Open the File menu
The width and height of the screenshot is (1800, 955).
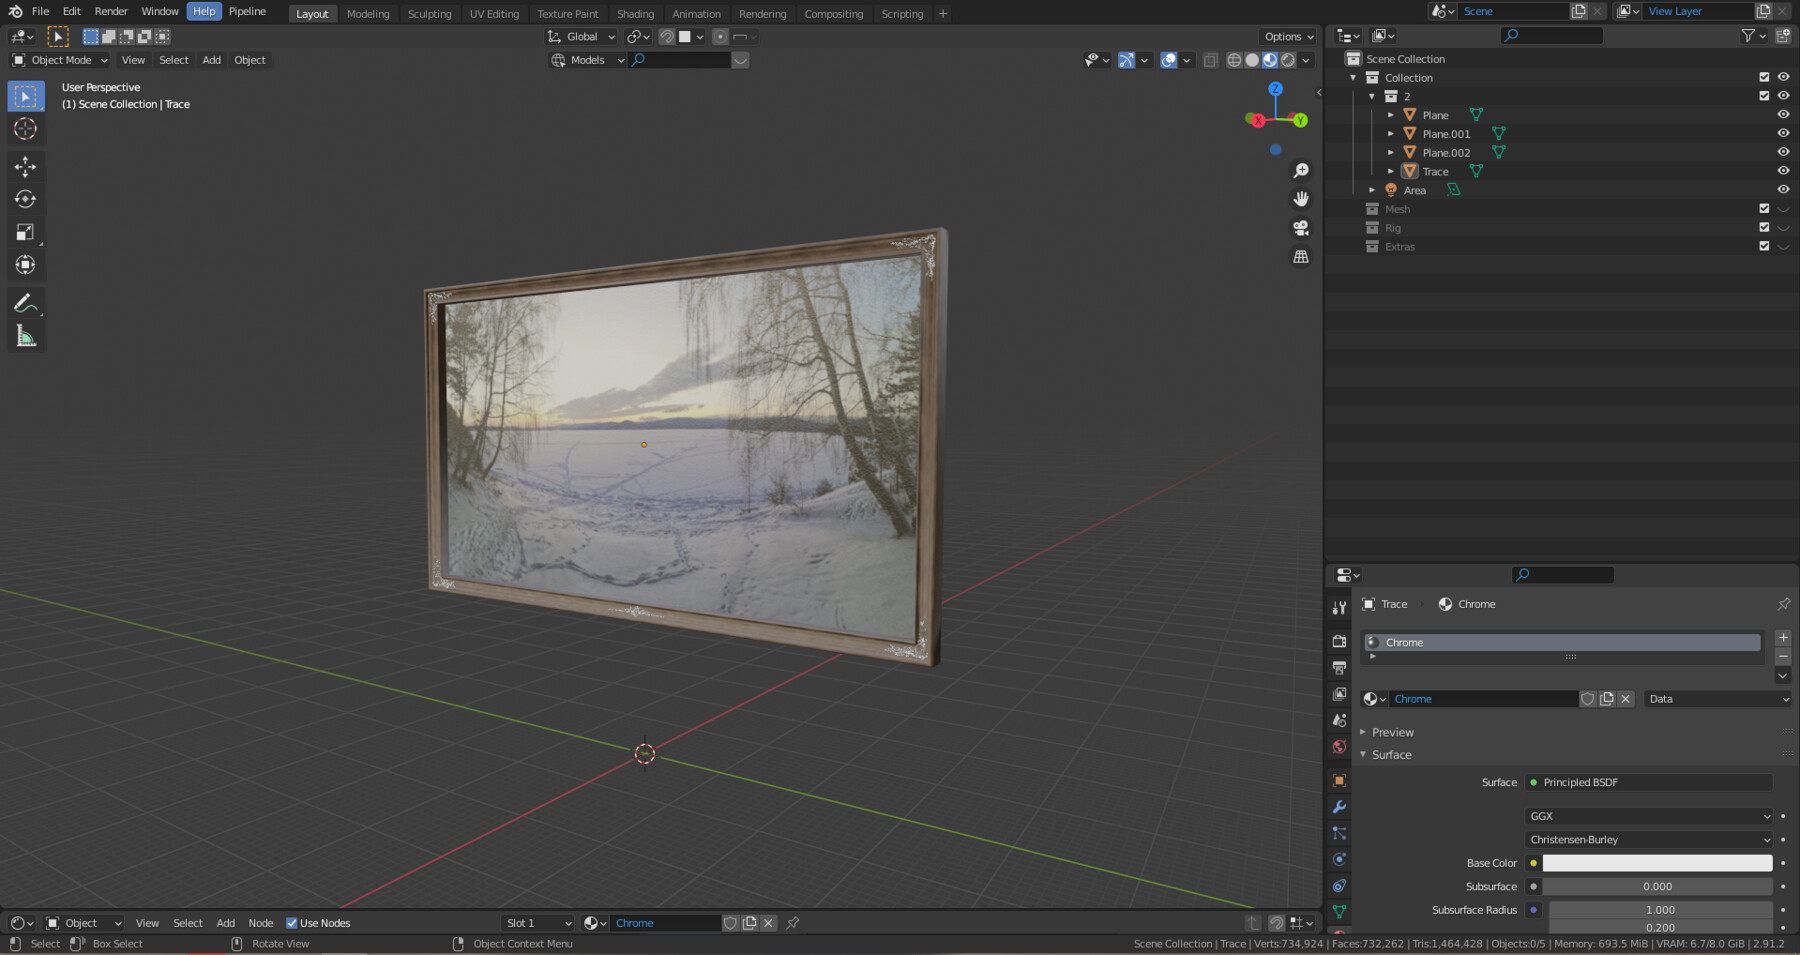tap(40, 11)
